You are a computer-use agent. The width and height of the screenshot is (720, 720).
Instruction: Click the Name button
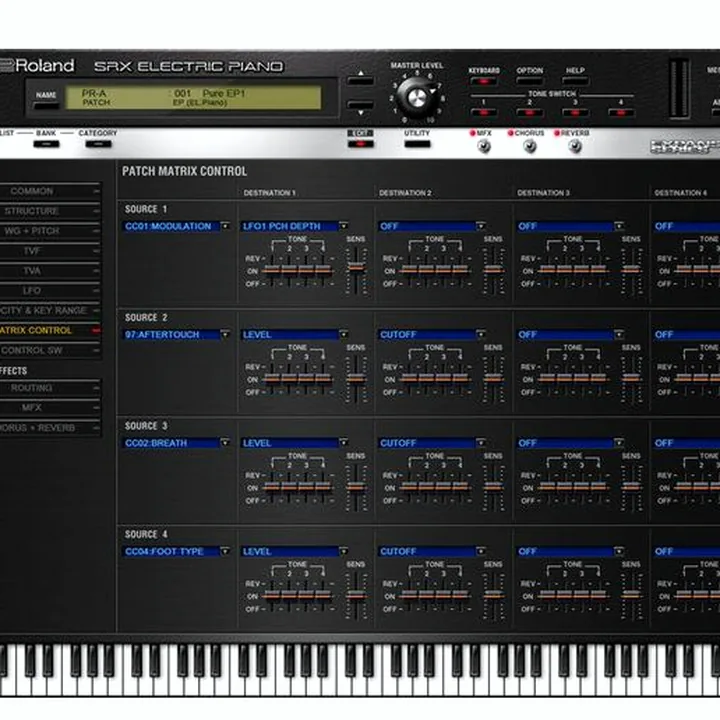46,106
